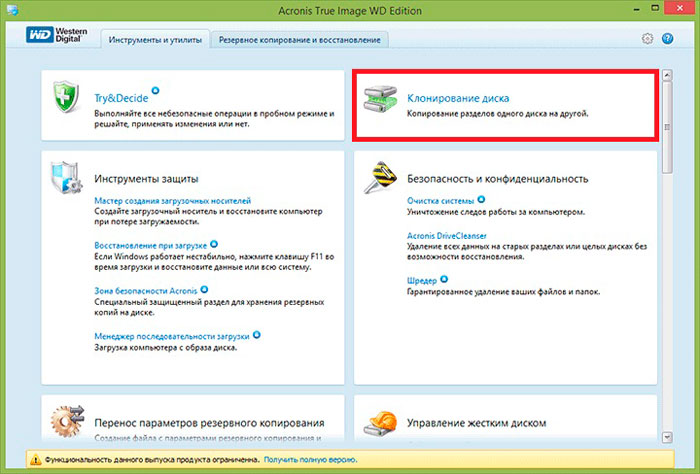This screenshot has width=700, height=474.
Task: Launch Acronis DriveCleanser link
Action: [x=446, y=236]
